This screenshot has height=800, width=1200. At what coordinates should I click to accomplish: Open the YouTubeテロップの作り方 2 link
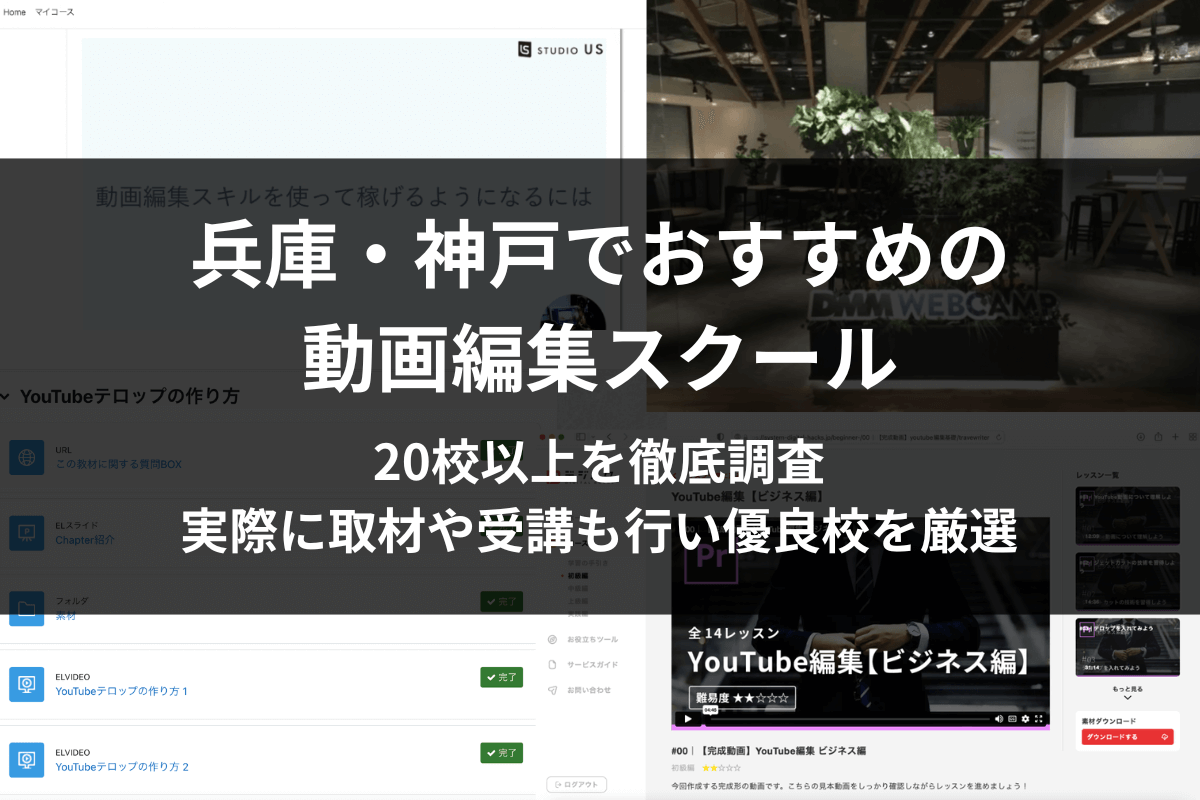(122, 767)
